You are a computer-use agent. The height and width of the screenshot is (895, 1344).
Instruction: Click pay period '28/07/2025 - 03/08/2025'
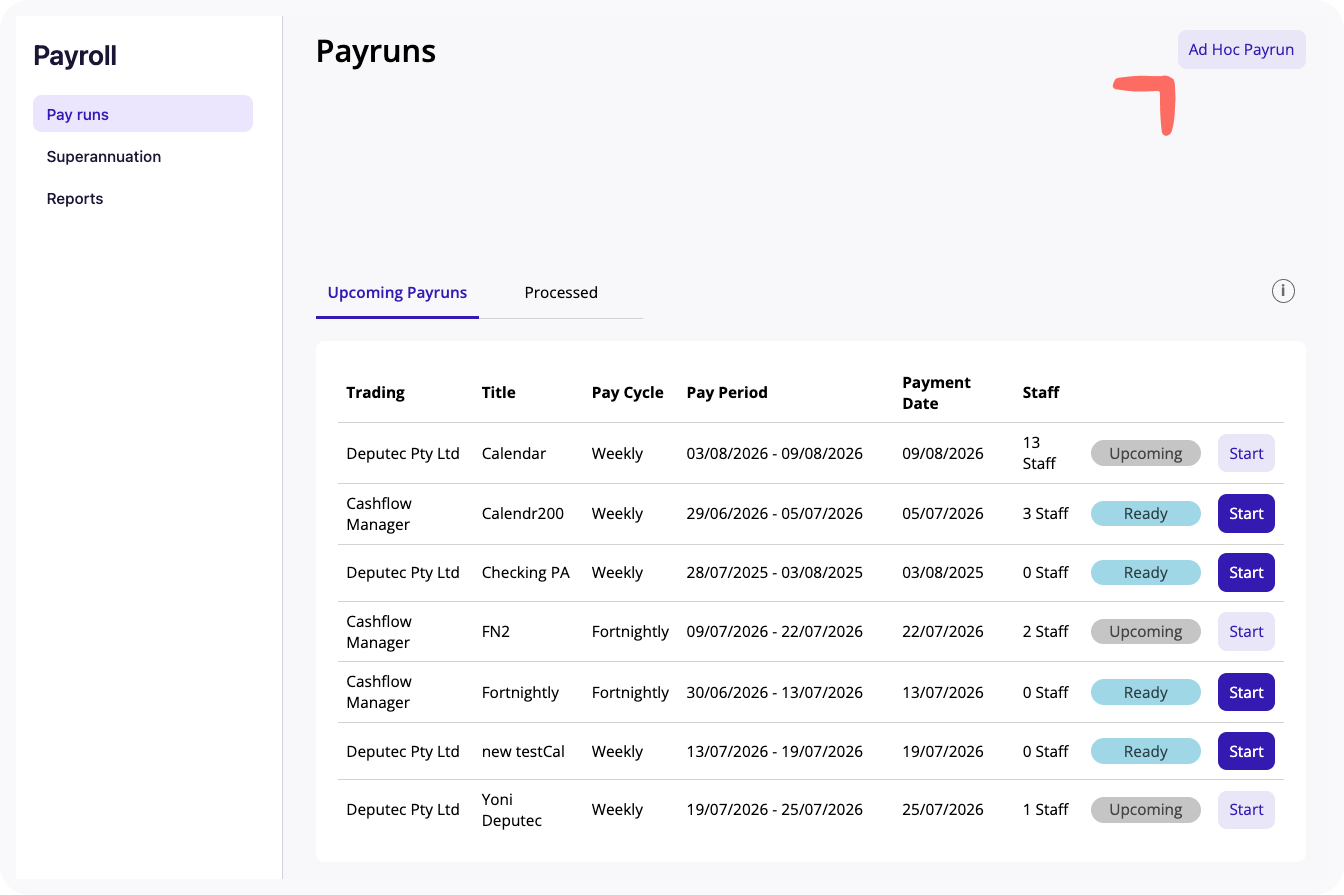pyautogui.click(x=774, y=572)
